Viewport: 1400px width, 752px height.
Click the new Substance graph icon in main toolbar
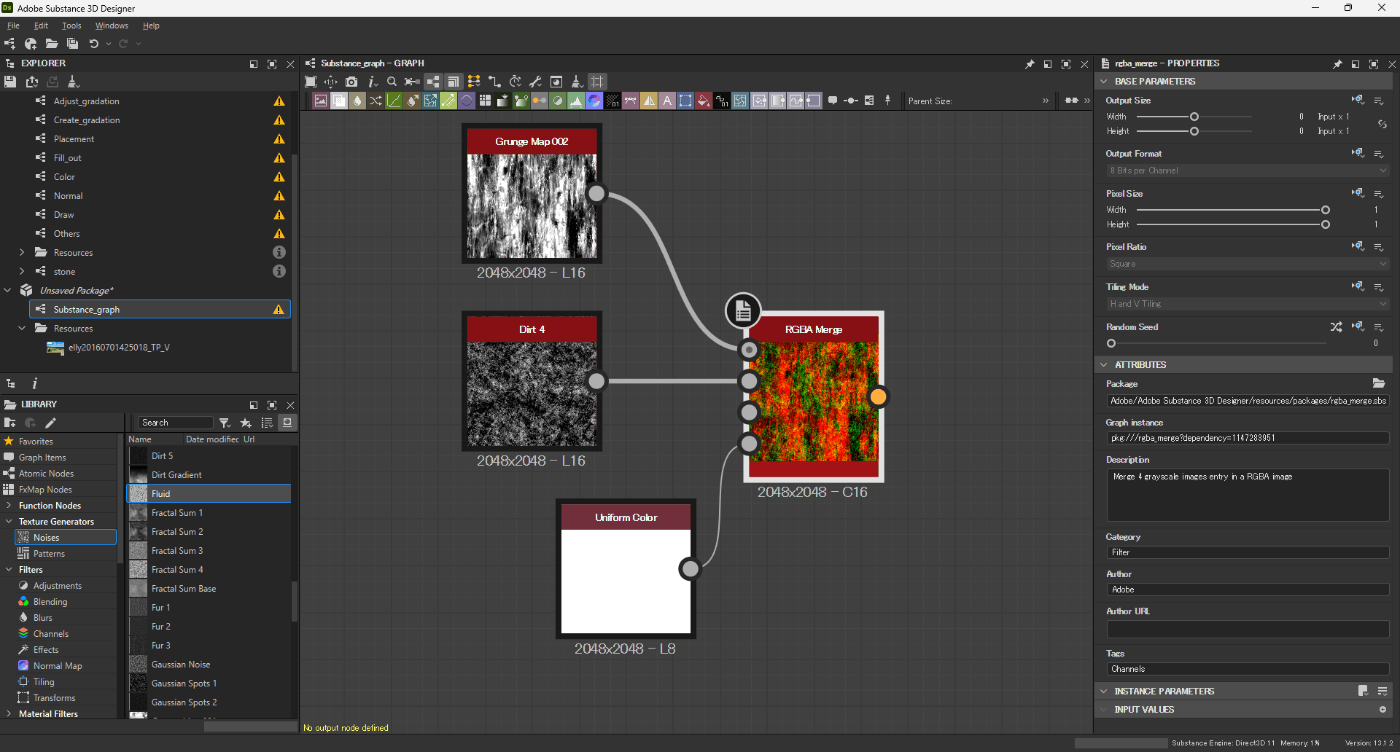tap(11, 44)
